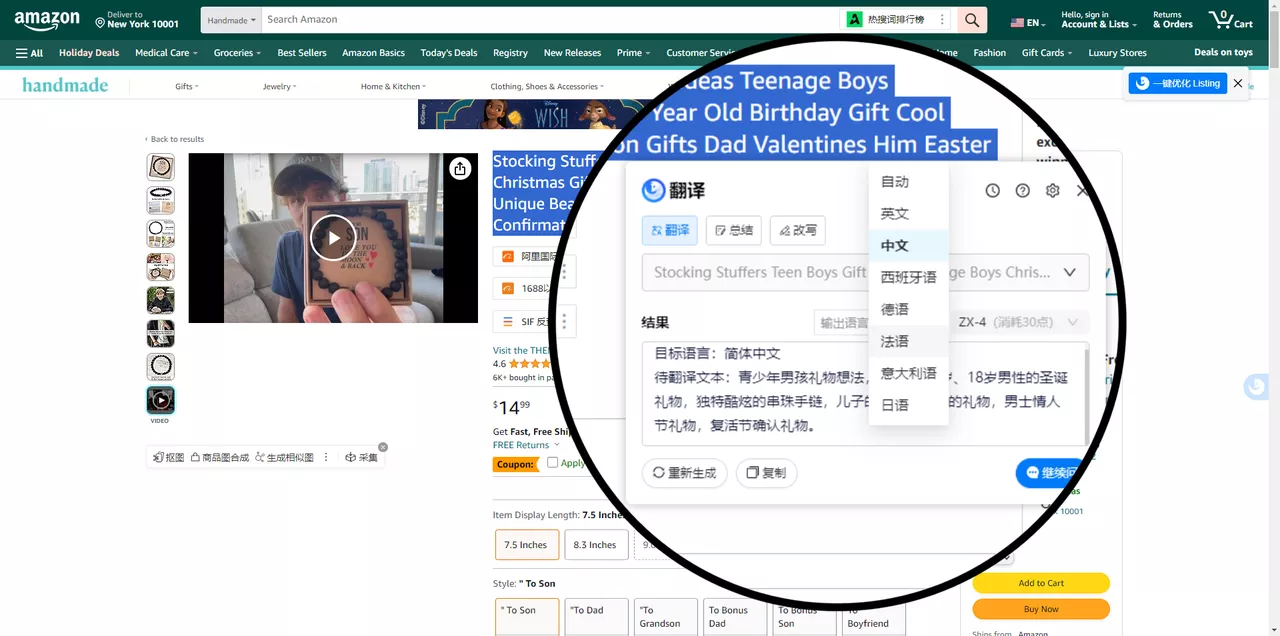
Task: Click the Back to results link
Action: [177, 139]
